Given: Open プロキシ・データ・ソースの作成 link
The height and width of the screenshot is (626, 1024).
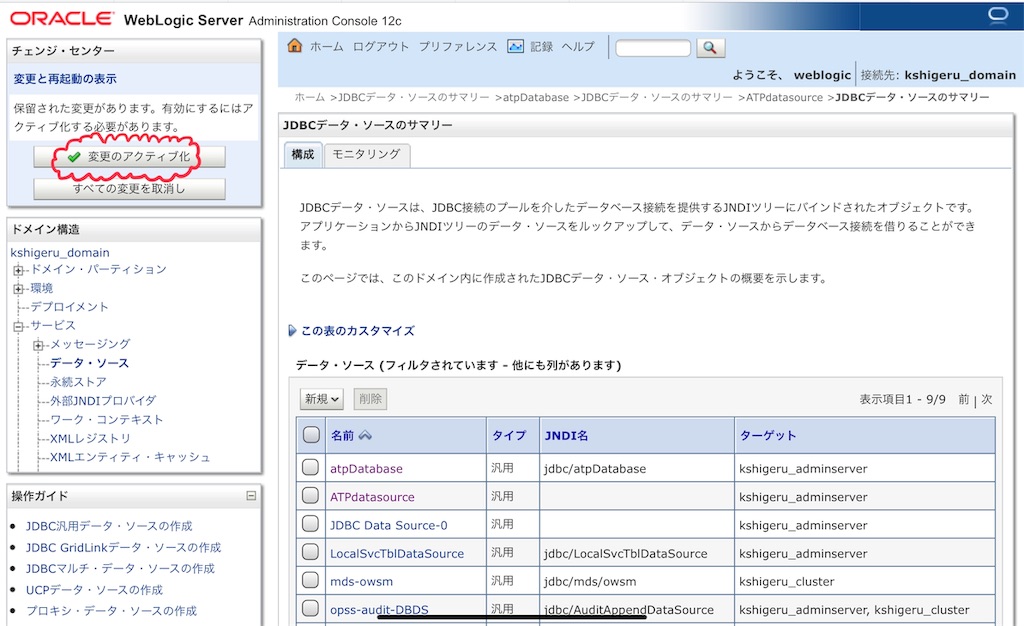Looking at the screenshot, I should 111,611.
